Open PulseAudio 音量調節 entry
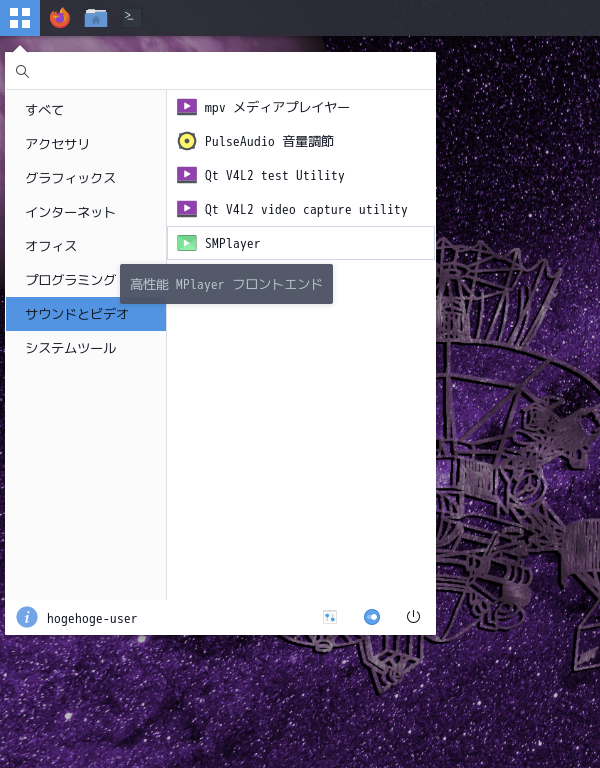600x768 pixels. [x=301, y=141]
